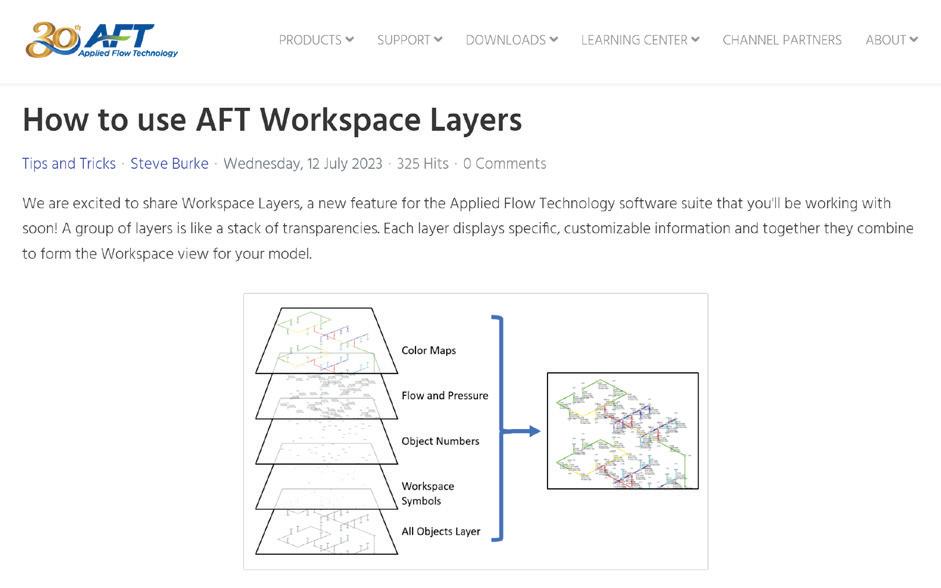Click the Workspace Symbols layer label

click(x=427, y=493)
